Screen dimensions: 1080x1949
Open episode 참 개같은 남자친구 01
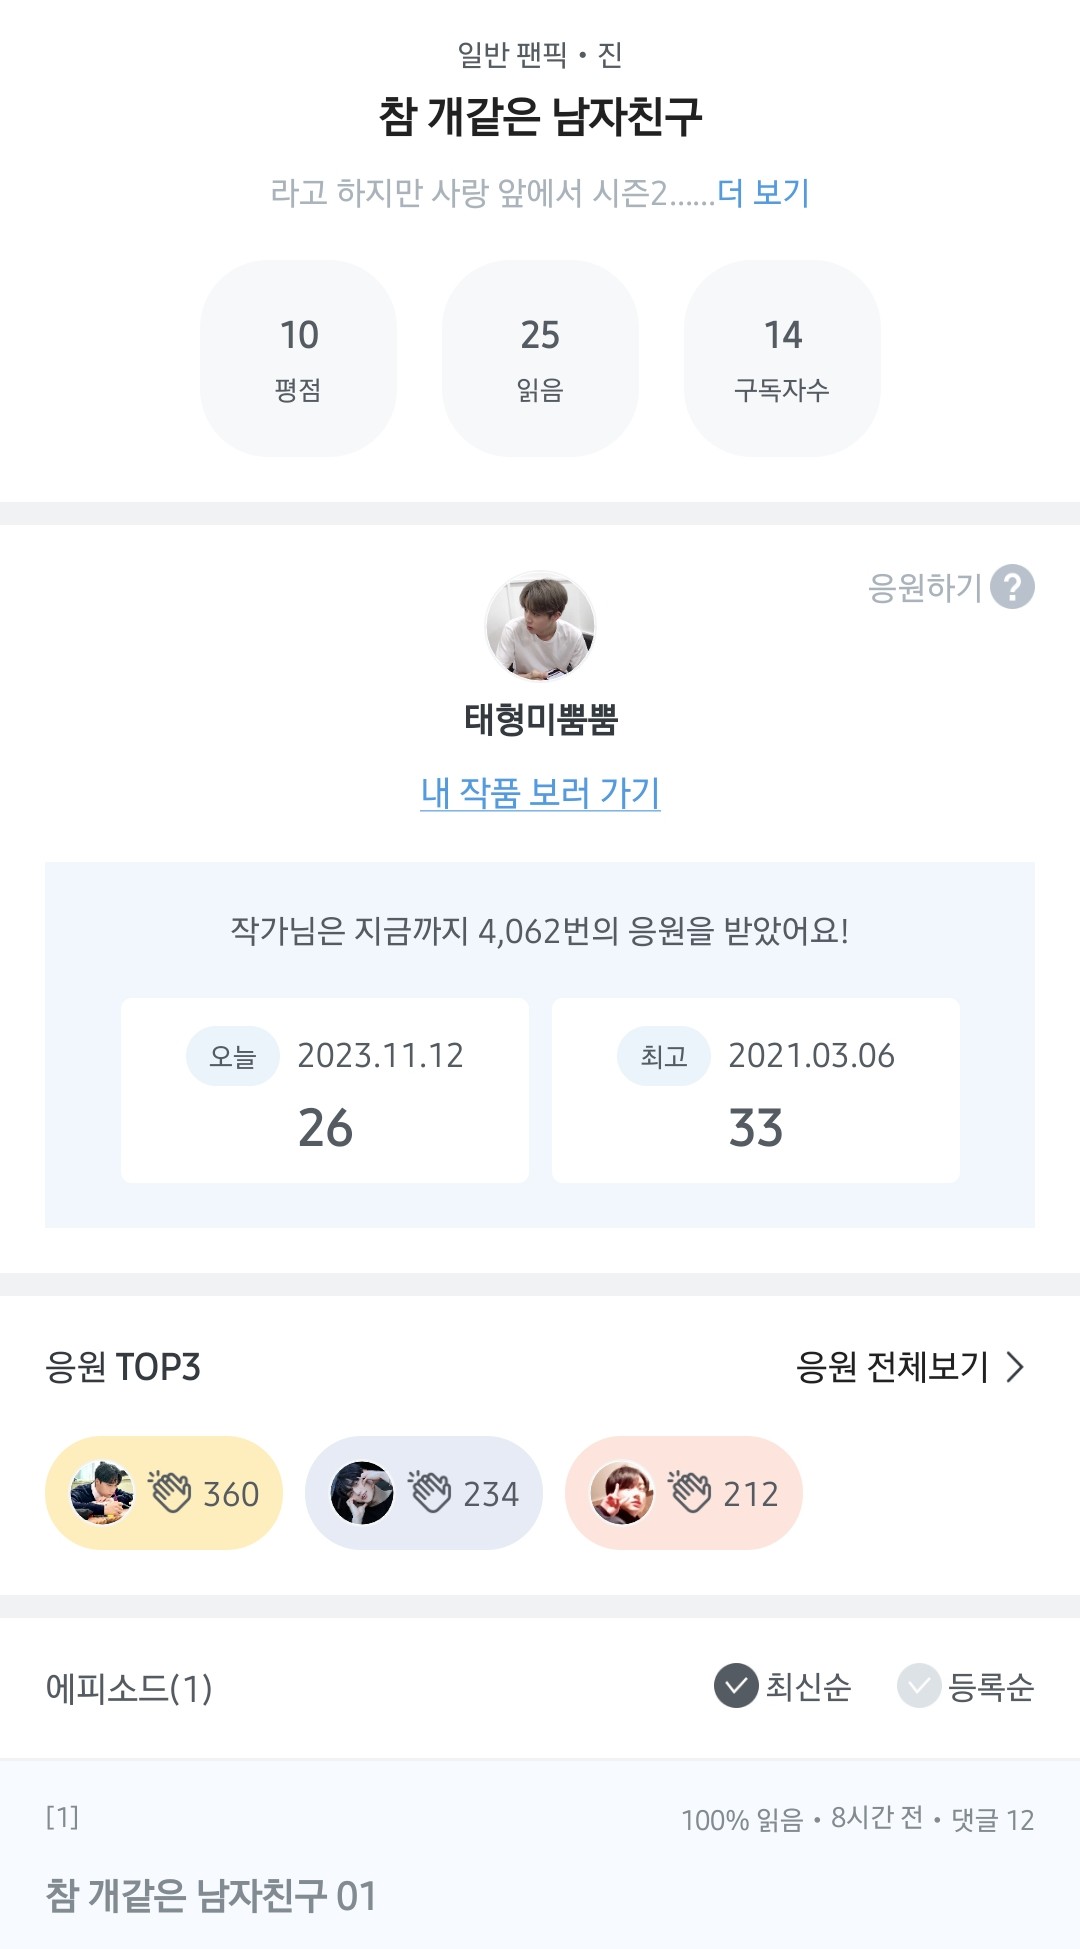(211, 1895)
